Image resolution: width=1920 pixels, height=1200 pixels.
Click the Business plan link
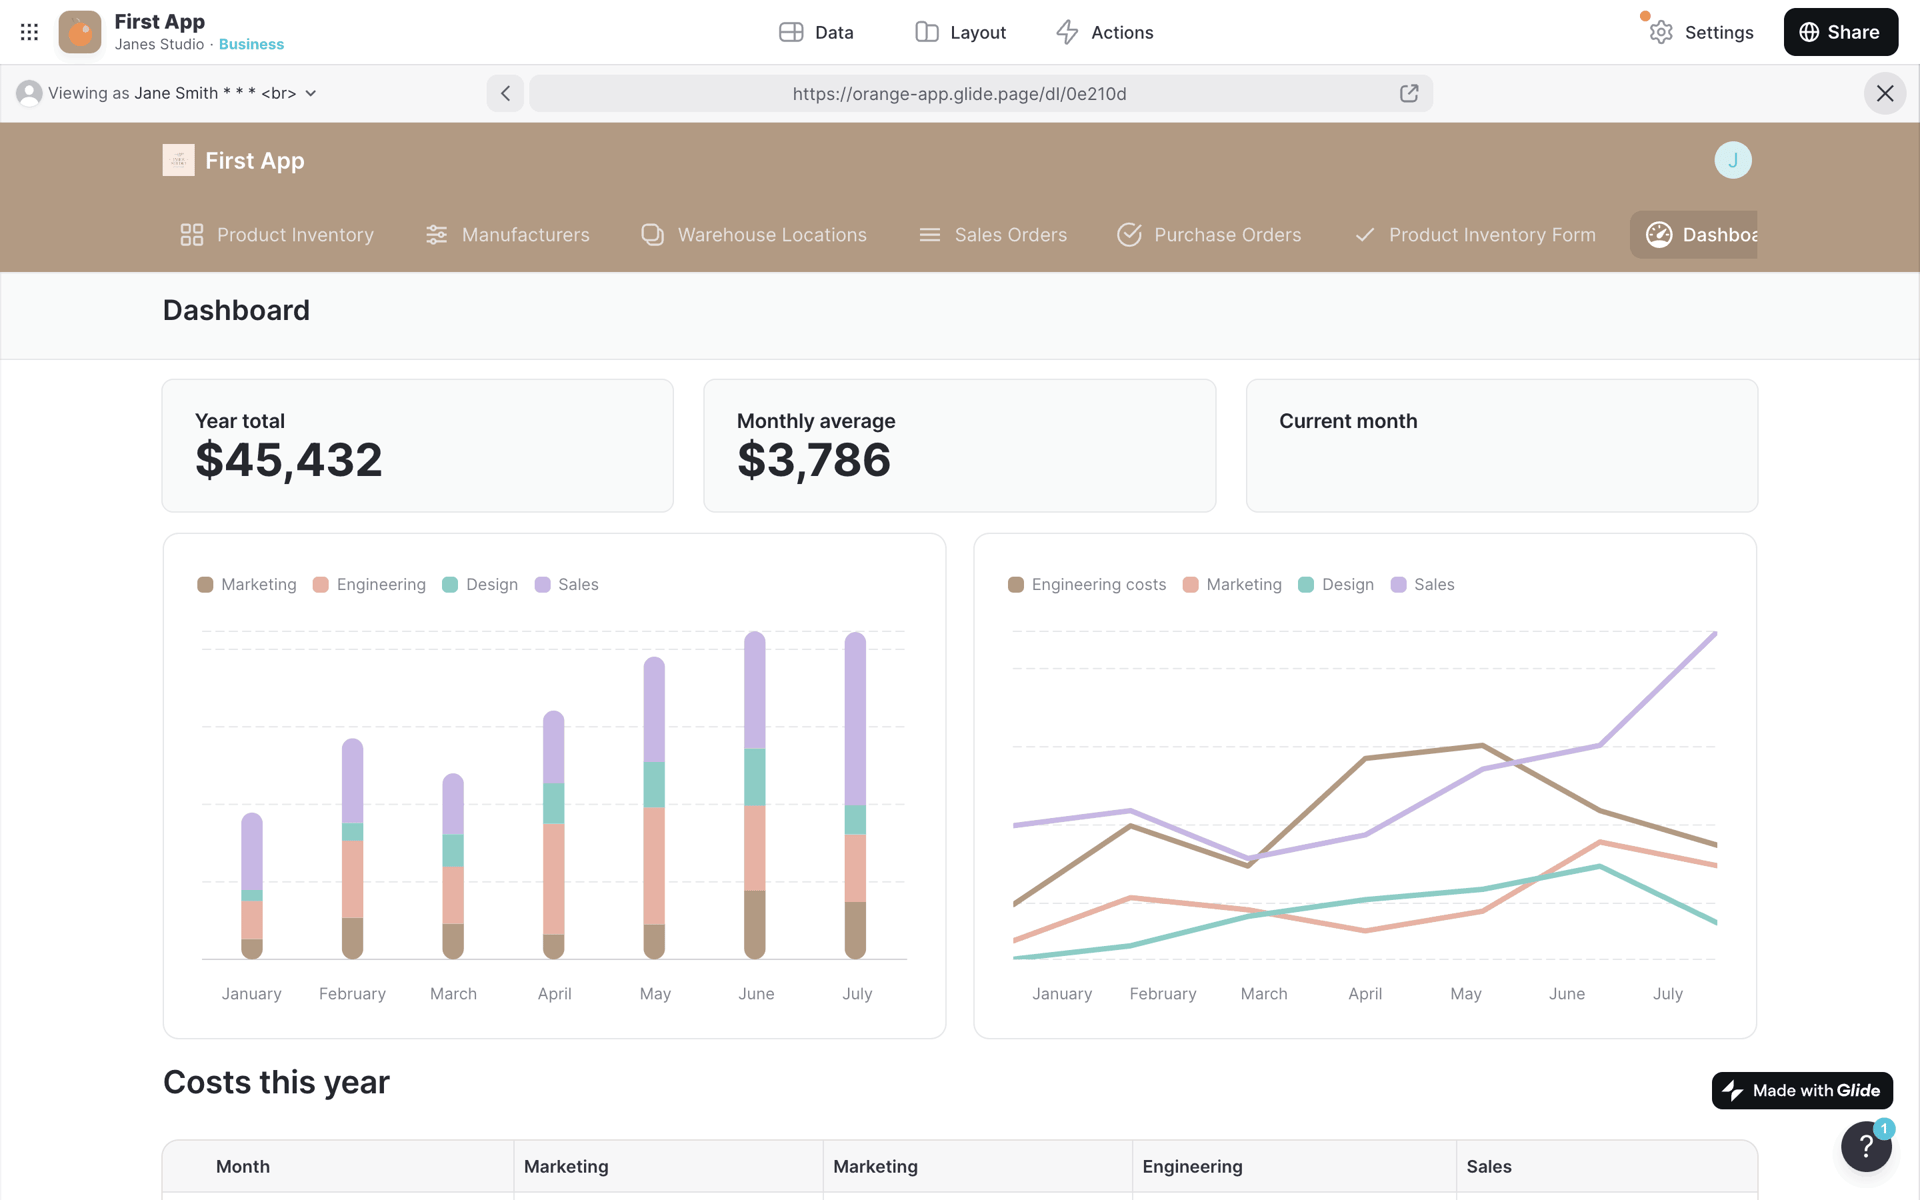tap(251, 44)
